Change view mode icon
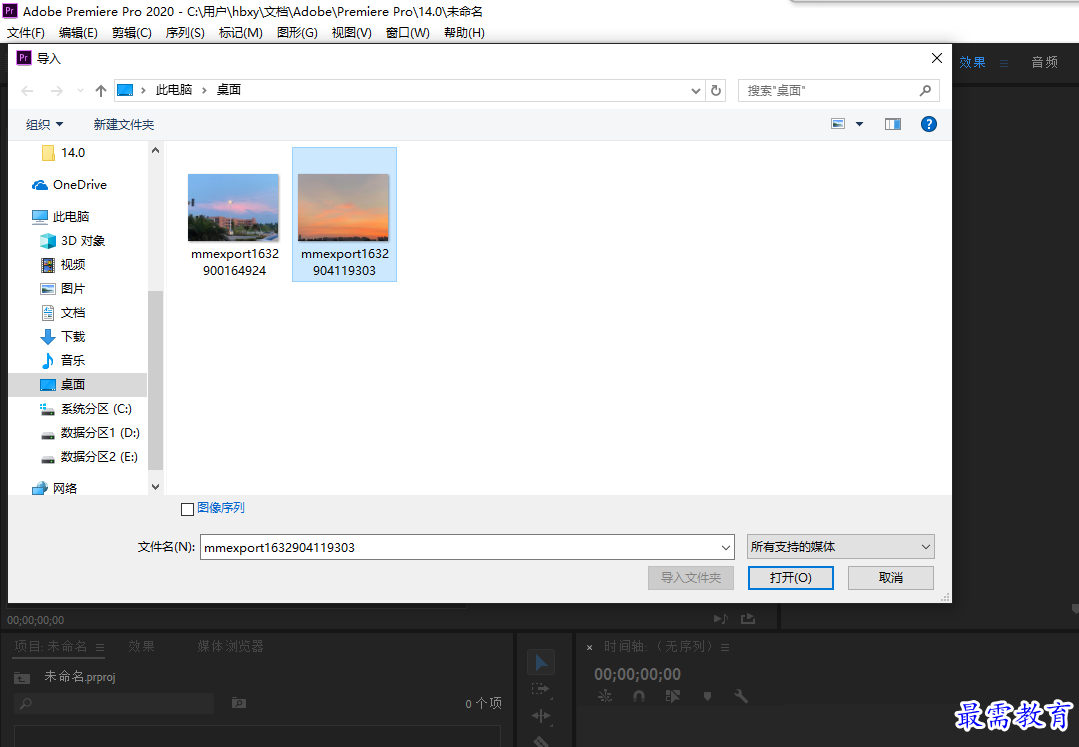 (x=837, y=124)
